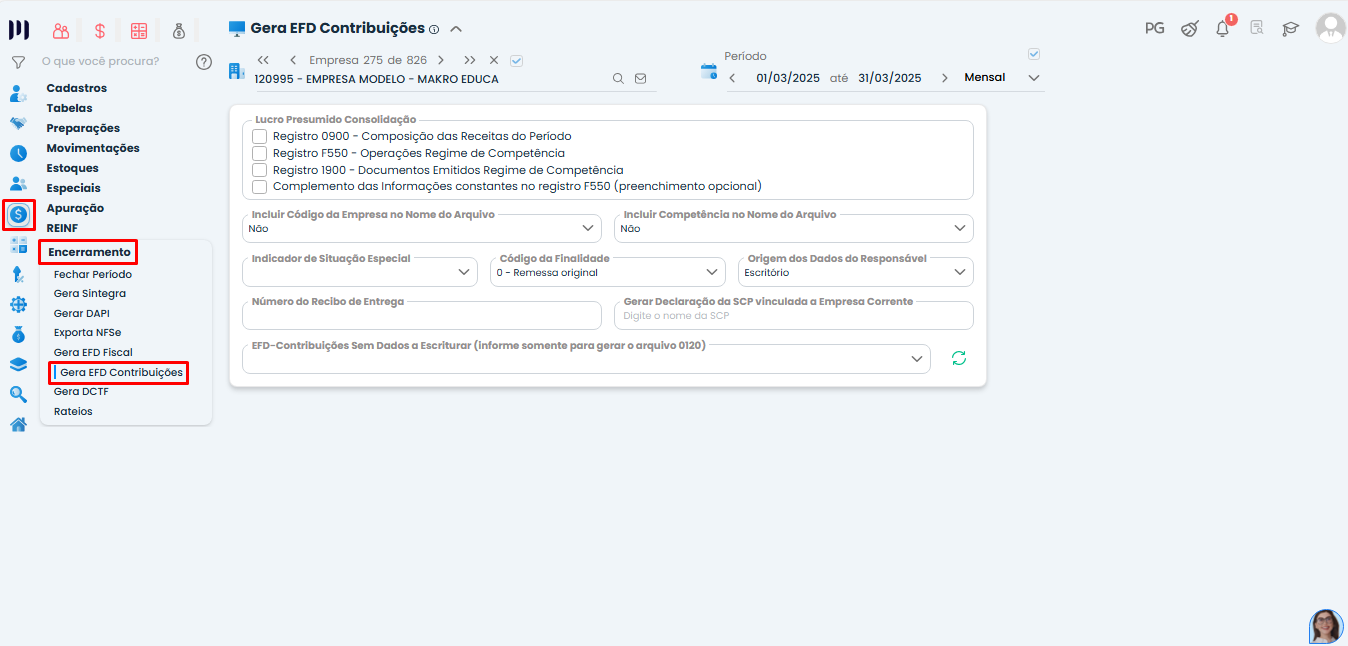Check Complemento das Informações registro F550
The height and width of the screenshot is (646, 1348).
pos(260,186)
